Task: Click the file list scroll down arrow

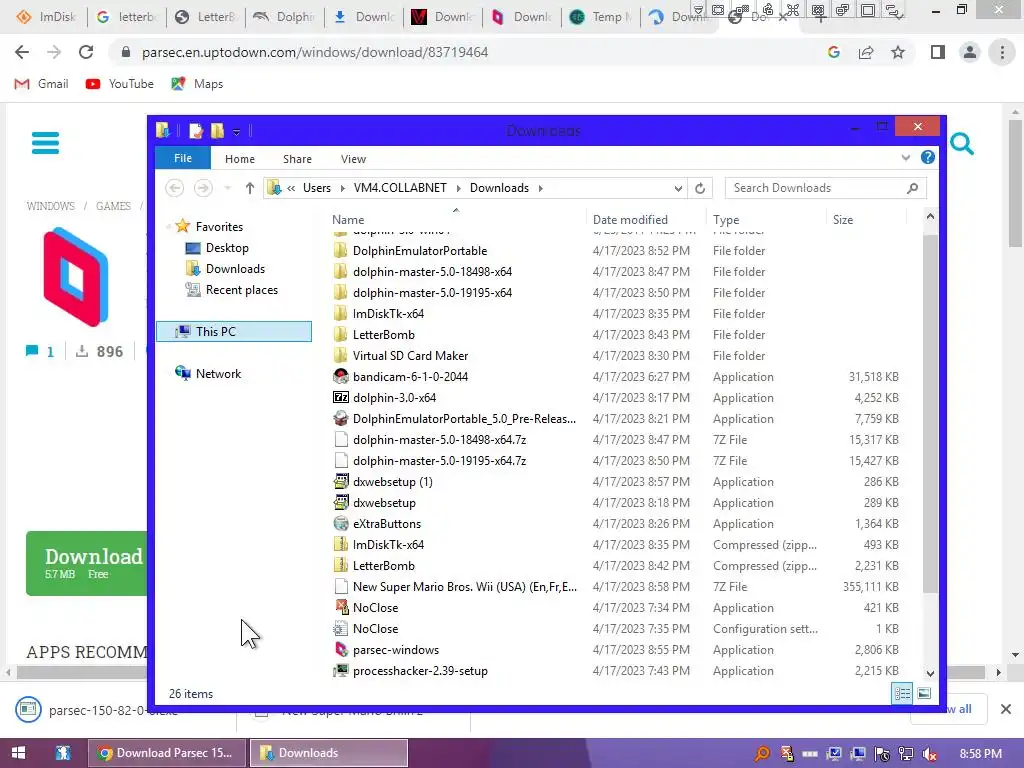Action: (930, 673)
